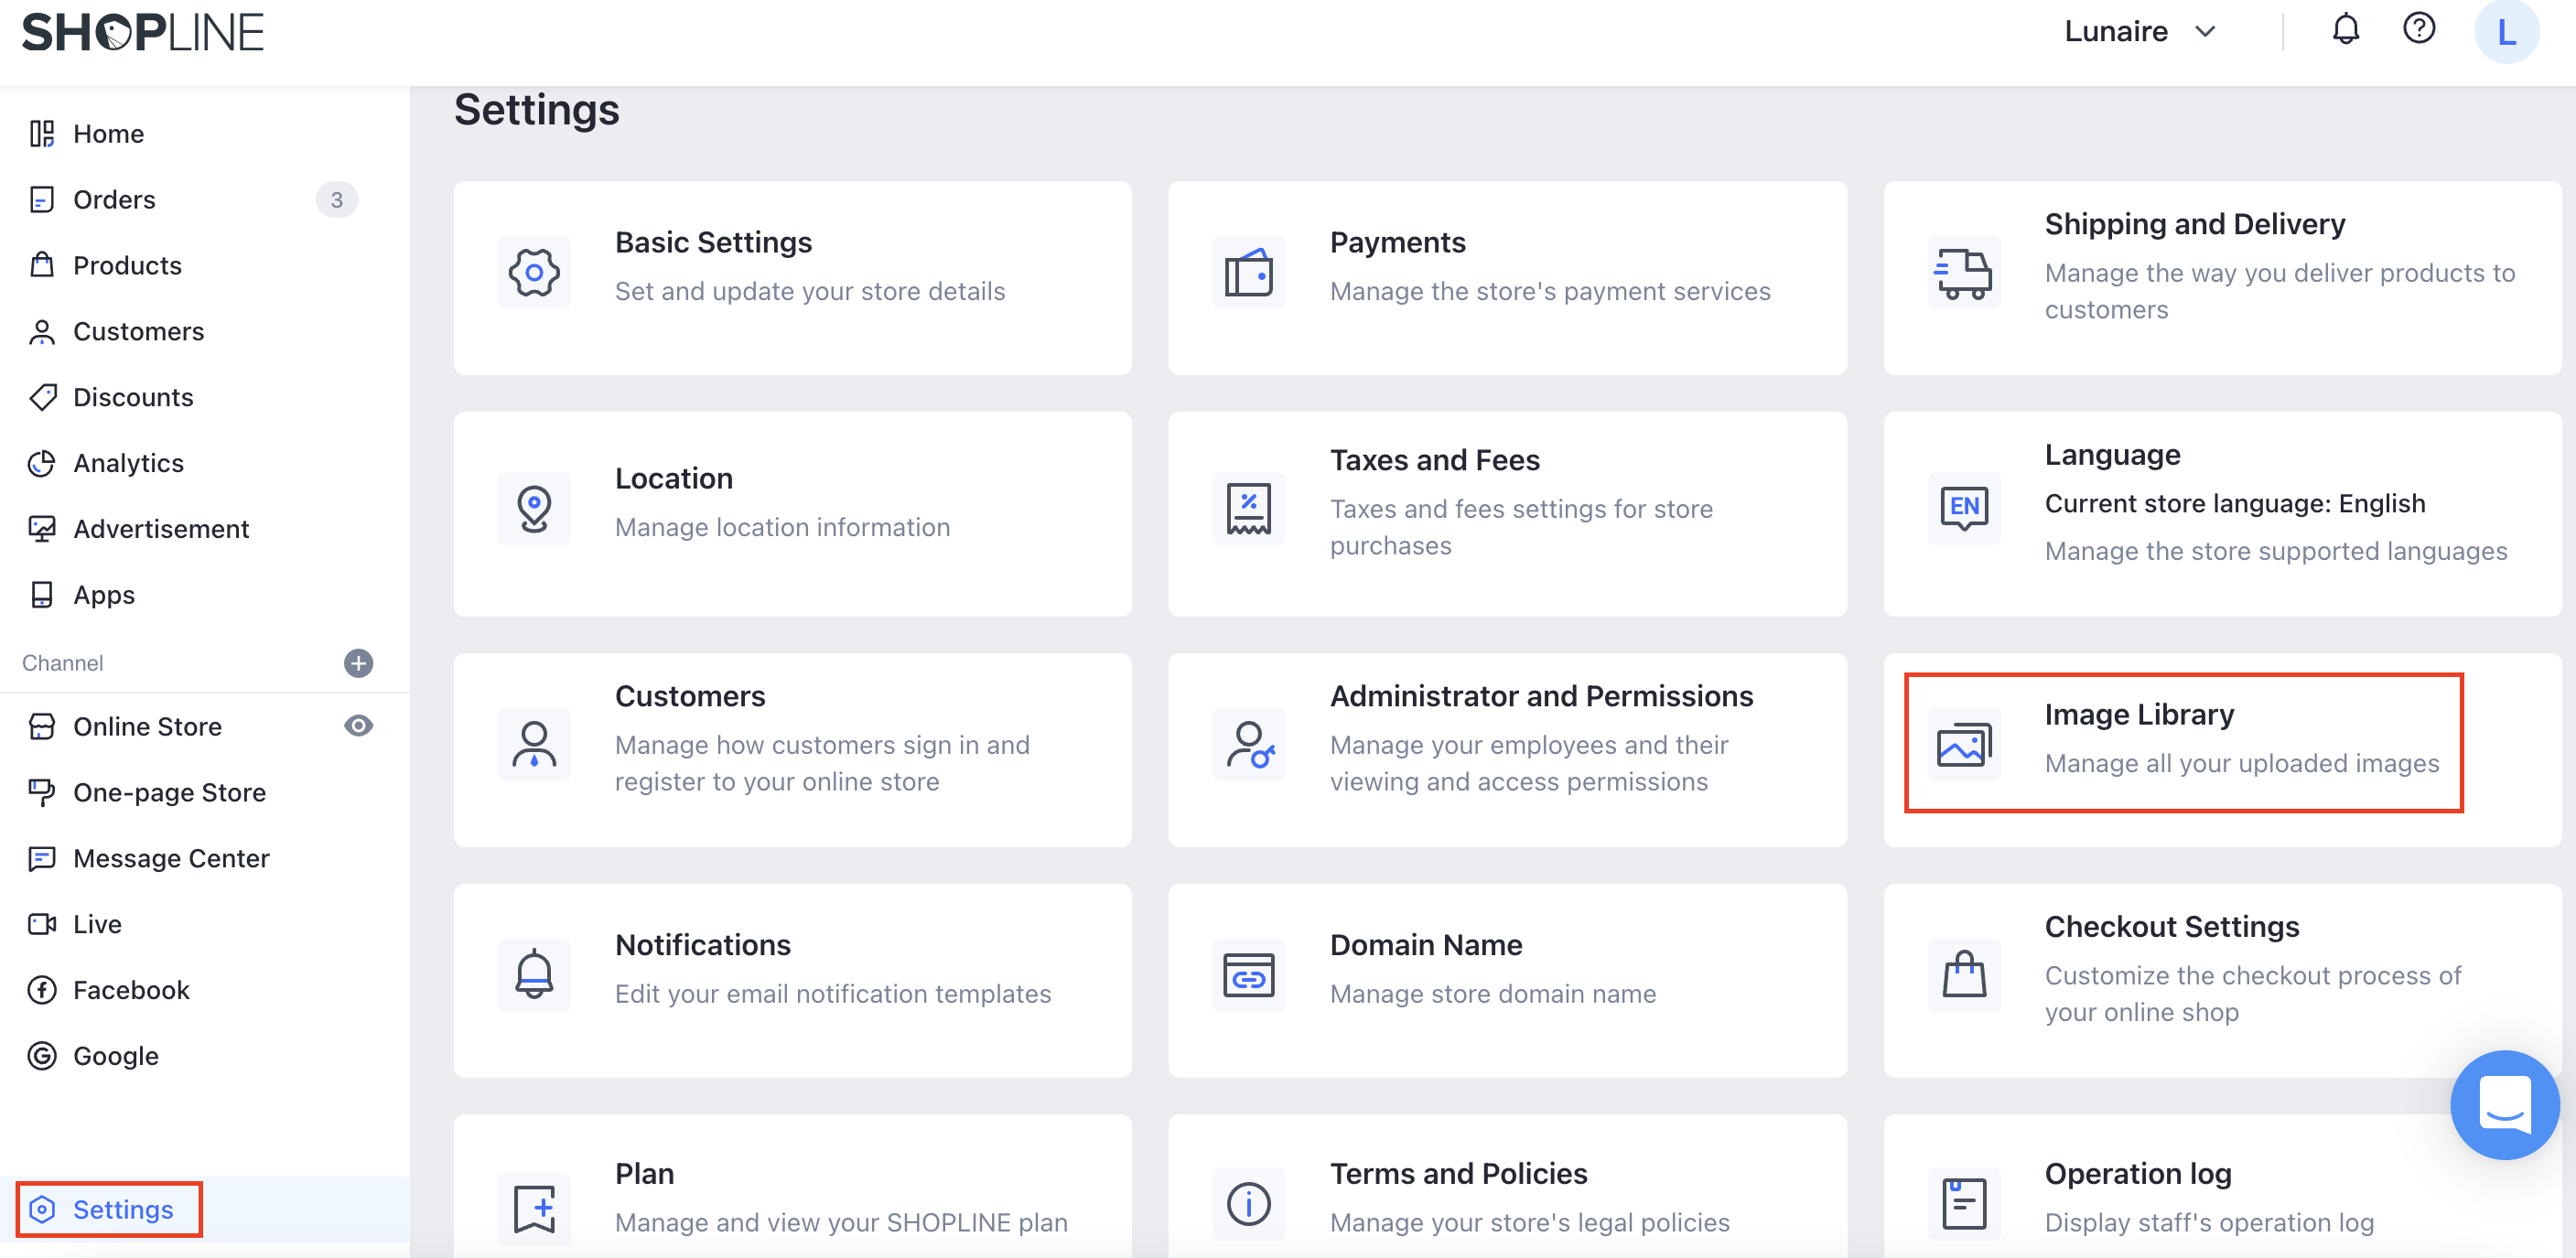Viewport: 2576px width, 1258px height.
Task: Open Orders in the sidebar
Action: click(x=114, y=199)
